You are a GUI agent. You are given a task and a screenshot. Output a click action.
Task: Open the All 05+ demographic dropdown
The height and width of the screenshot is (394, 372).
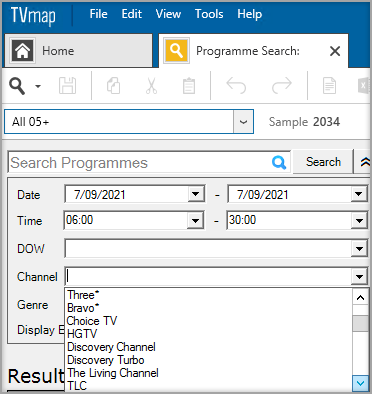point(243,122)
